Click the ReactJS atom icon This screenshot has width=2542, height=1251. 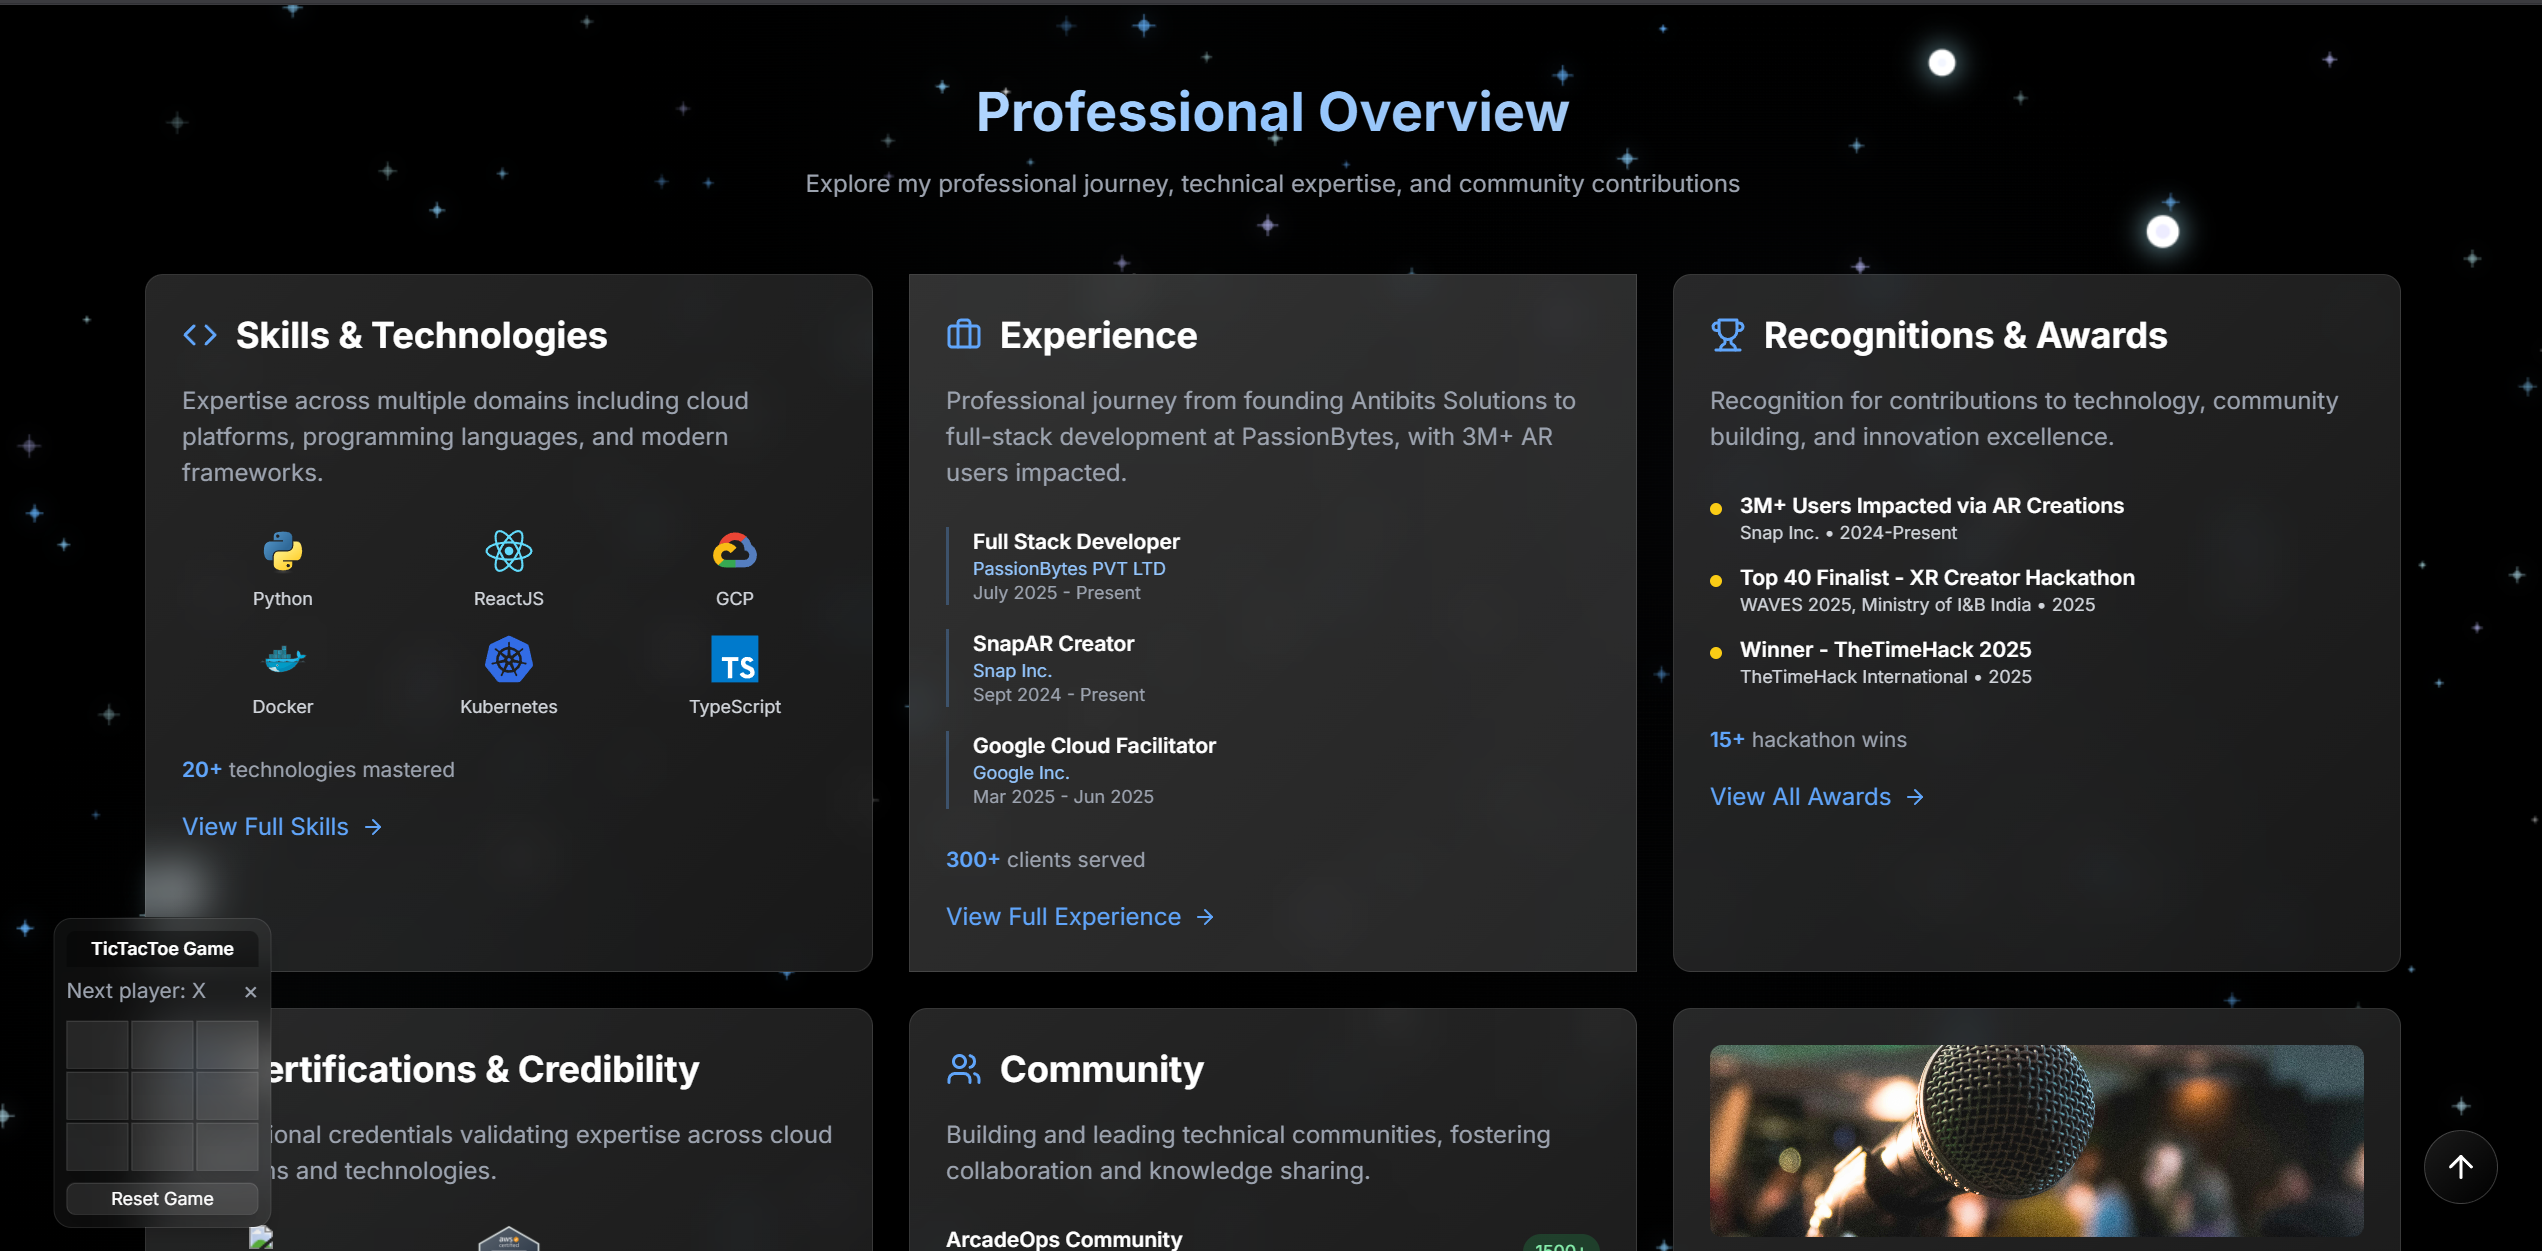(x=508, y=551)
